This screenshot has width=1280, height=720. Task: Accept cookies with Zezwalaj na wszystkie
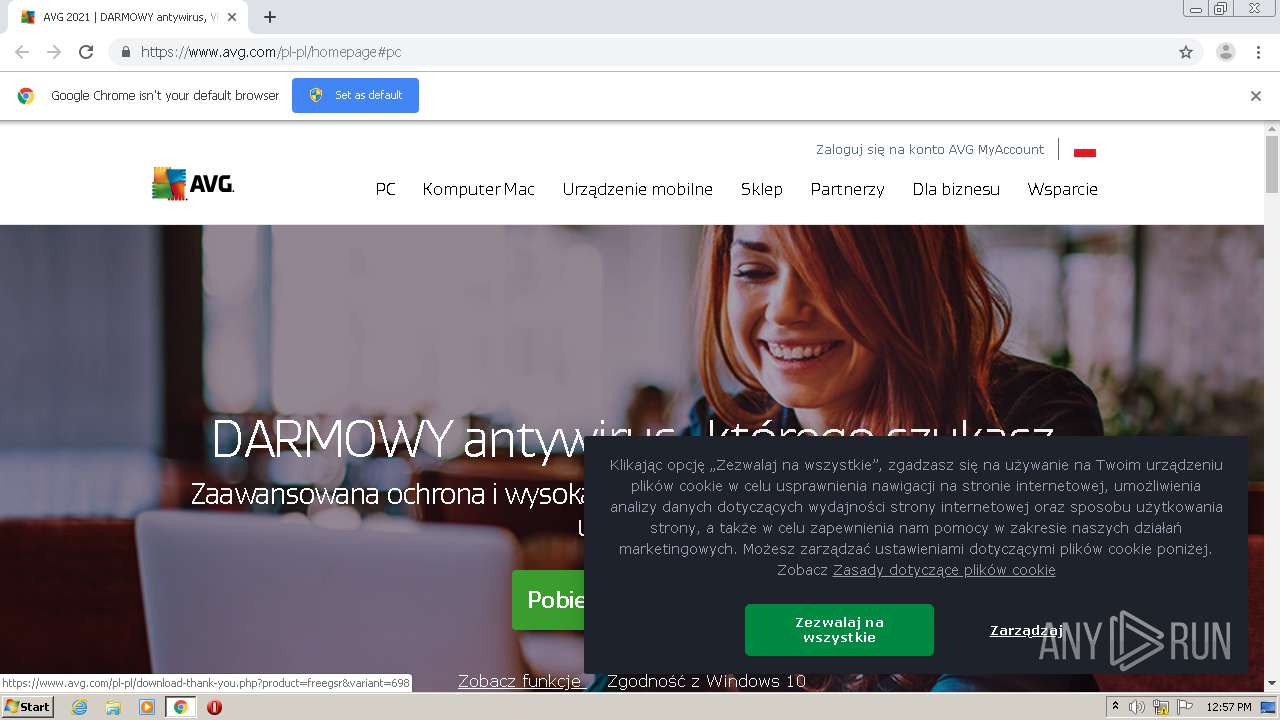(x=839, y=630)
